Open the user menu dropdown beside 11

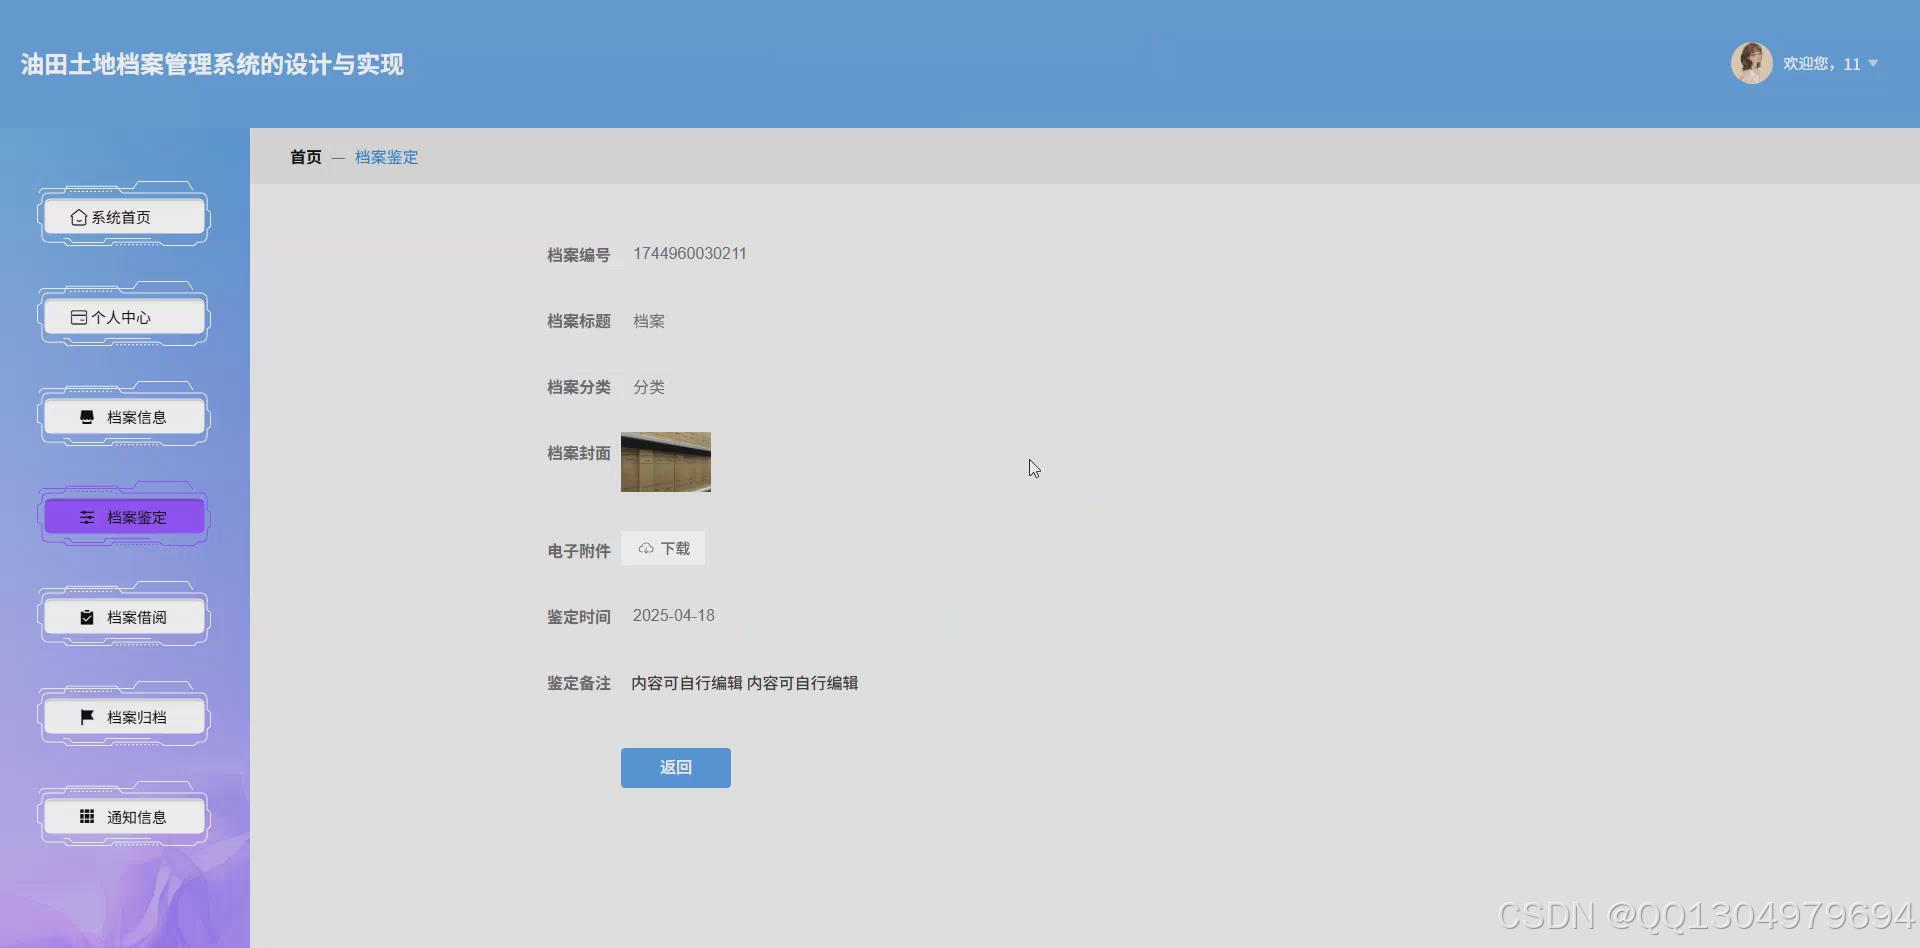1871,64
